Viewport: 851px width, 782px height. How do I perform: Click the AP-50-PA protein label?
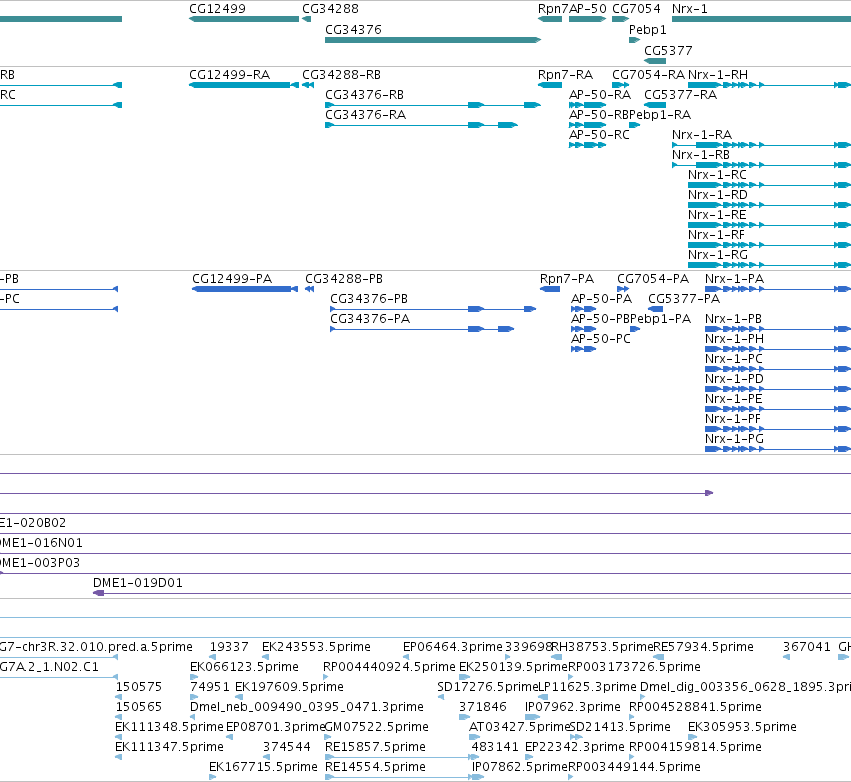click(601, 299)
